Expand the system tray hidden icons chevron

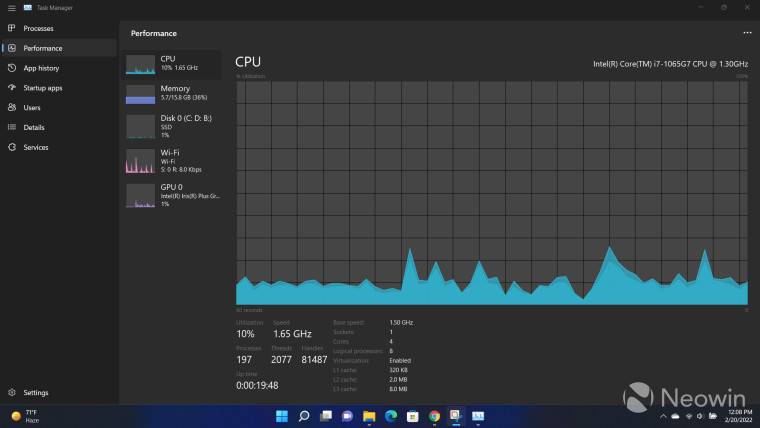coord(661,416)
